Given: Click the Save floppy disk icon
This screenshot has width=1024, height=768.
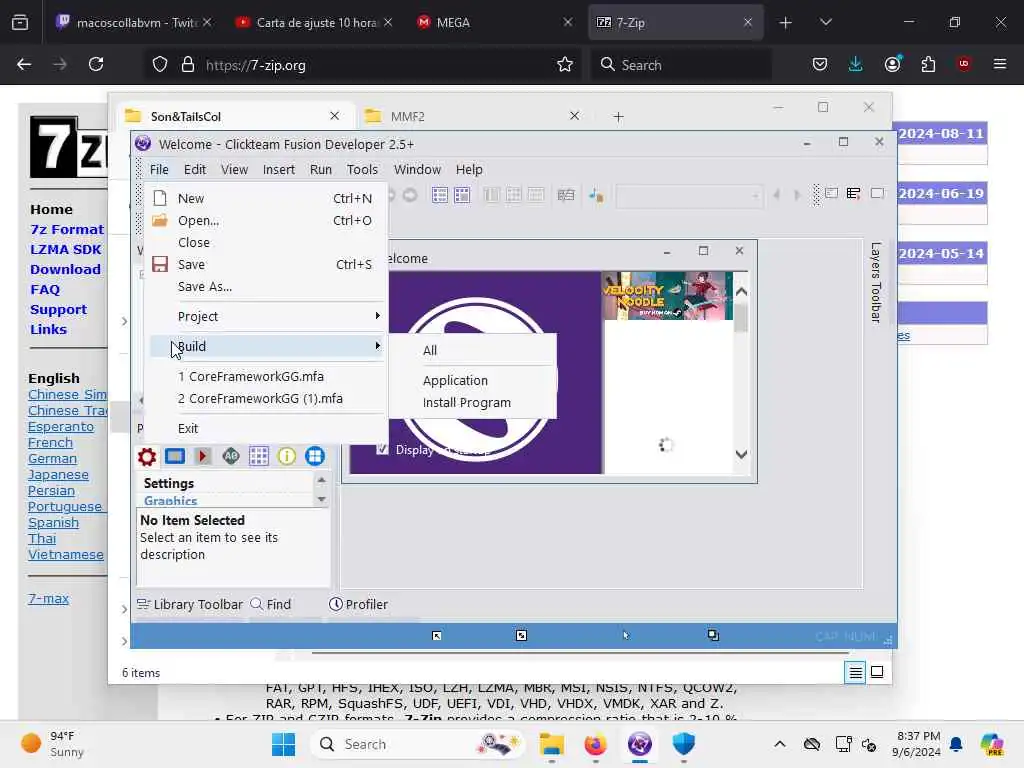Looking at the screenshot, I should click(160, 264).
